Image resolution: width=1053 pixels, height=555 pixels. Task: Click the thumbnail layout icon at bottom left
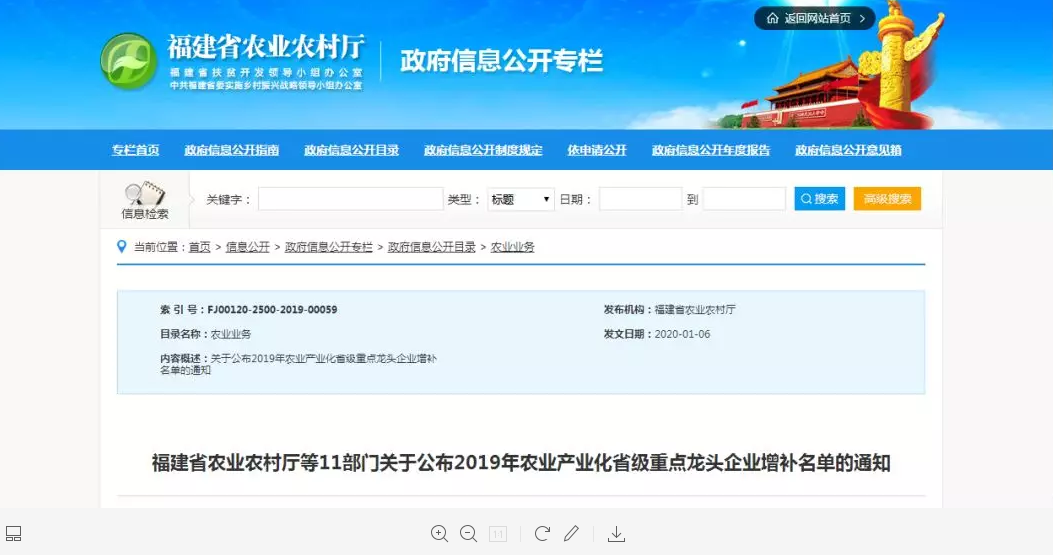(14, 534)
